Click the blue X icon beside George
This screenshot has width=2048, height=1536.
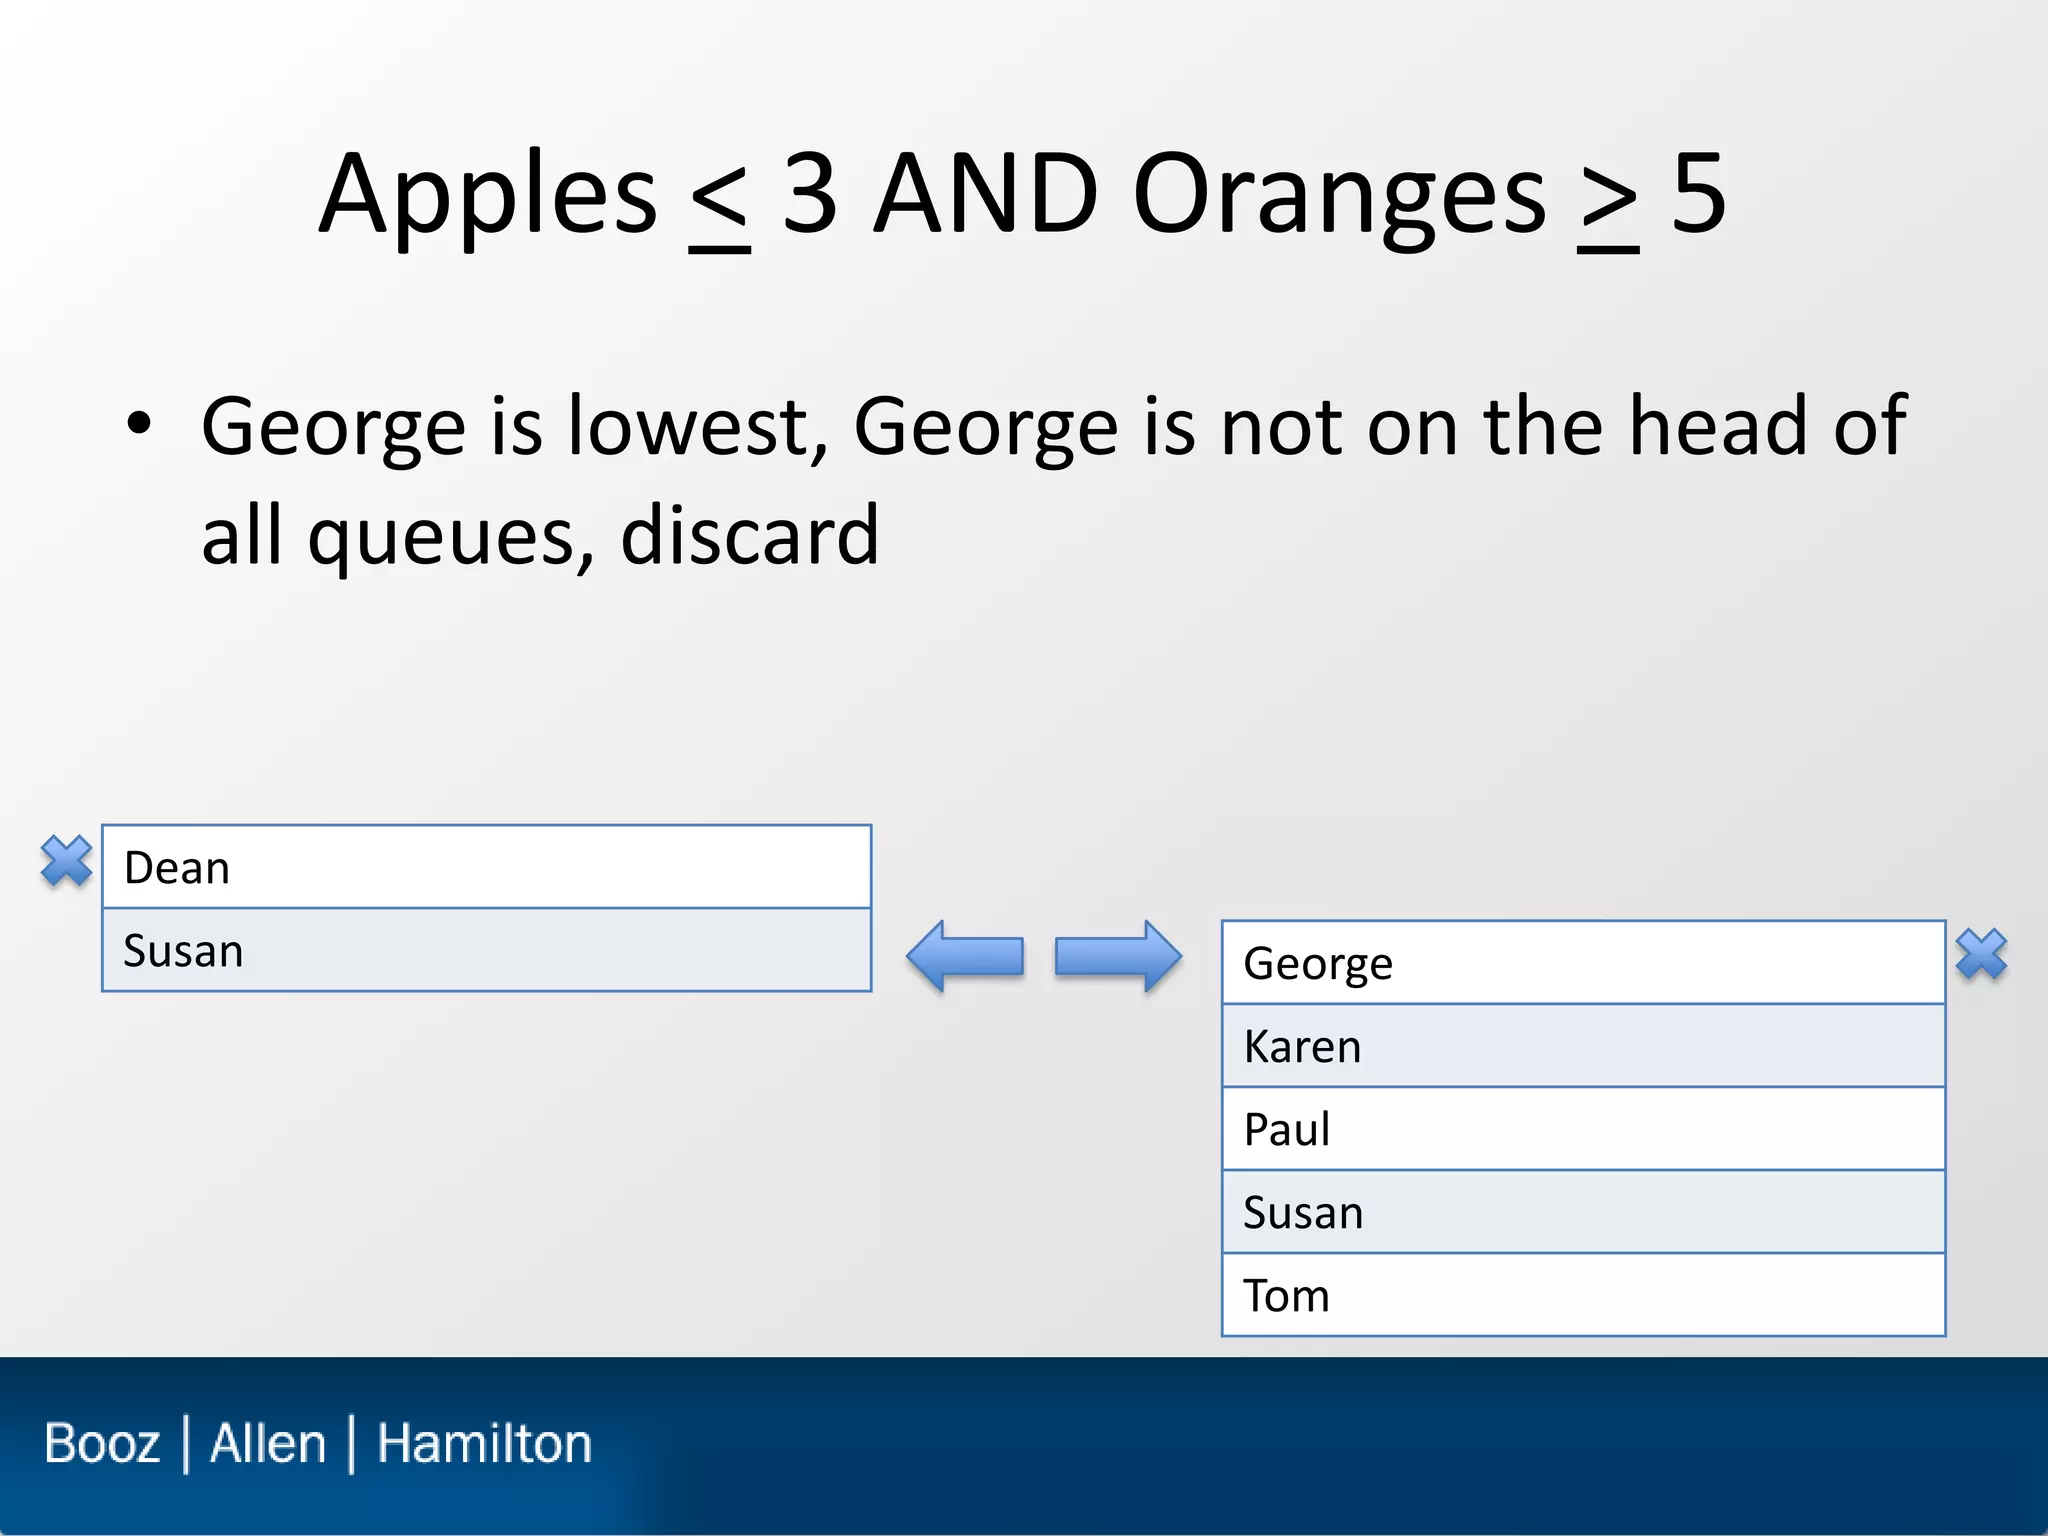click(1981, 954)
